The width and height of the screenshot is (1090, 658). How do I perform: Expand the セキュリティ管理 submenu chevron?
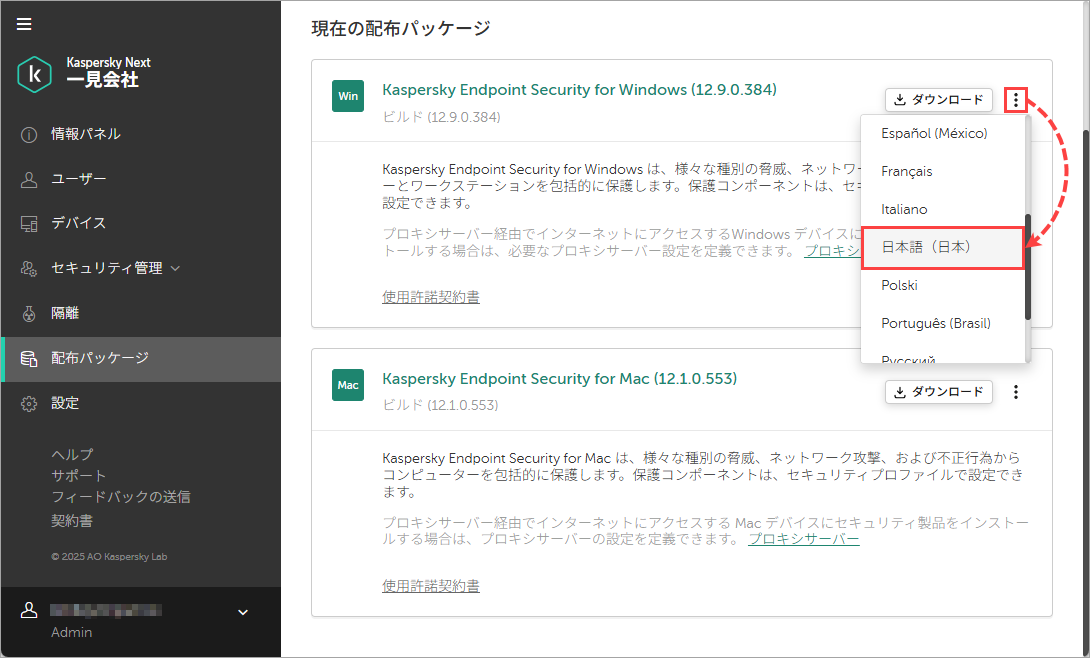pos(175,268)
